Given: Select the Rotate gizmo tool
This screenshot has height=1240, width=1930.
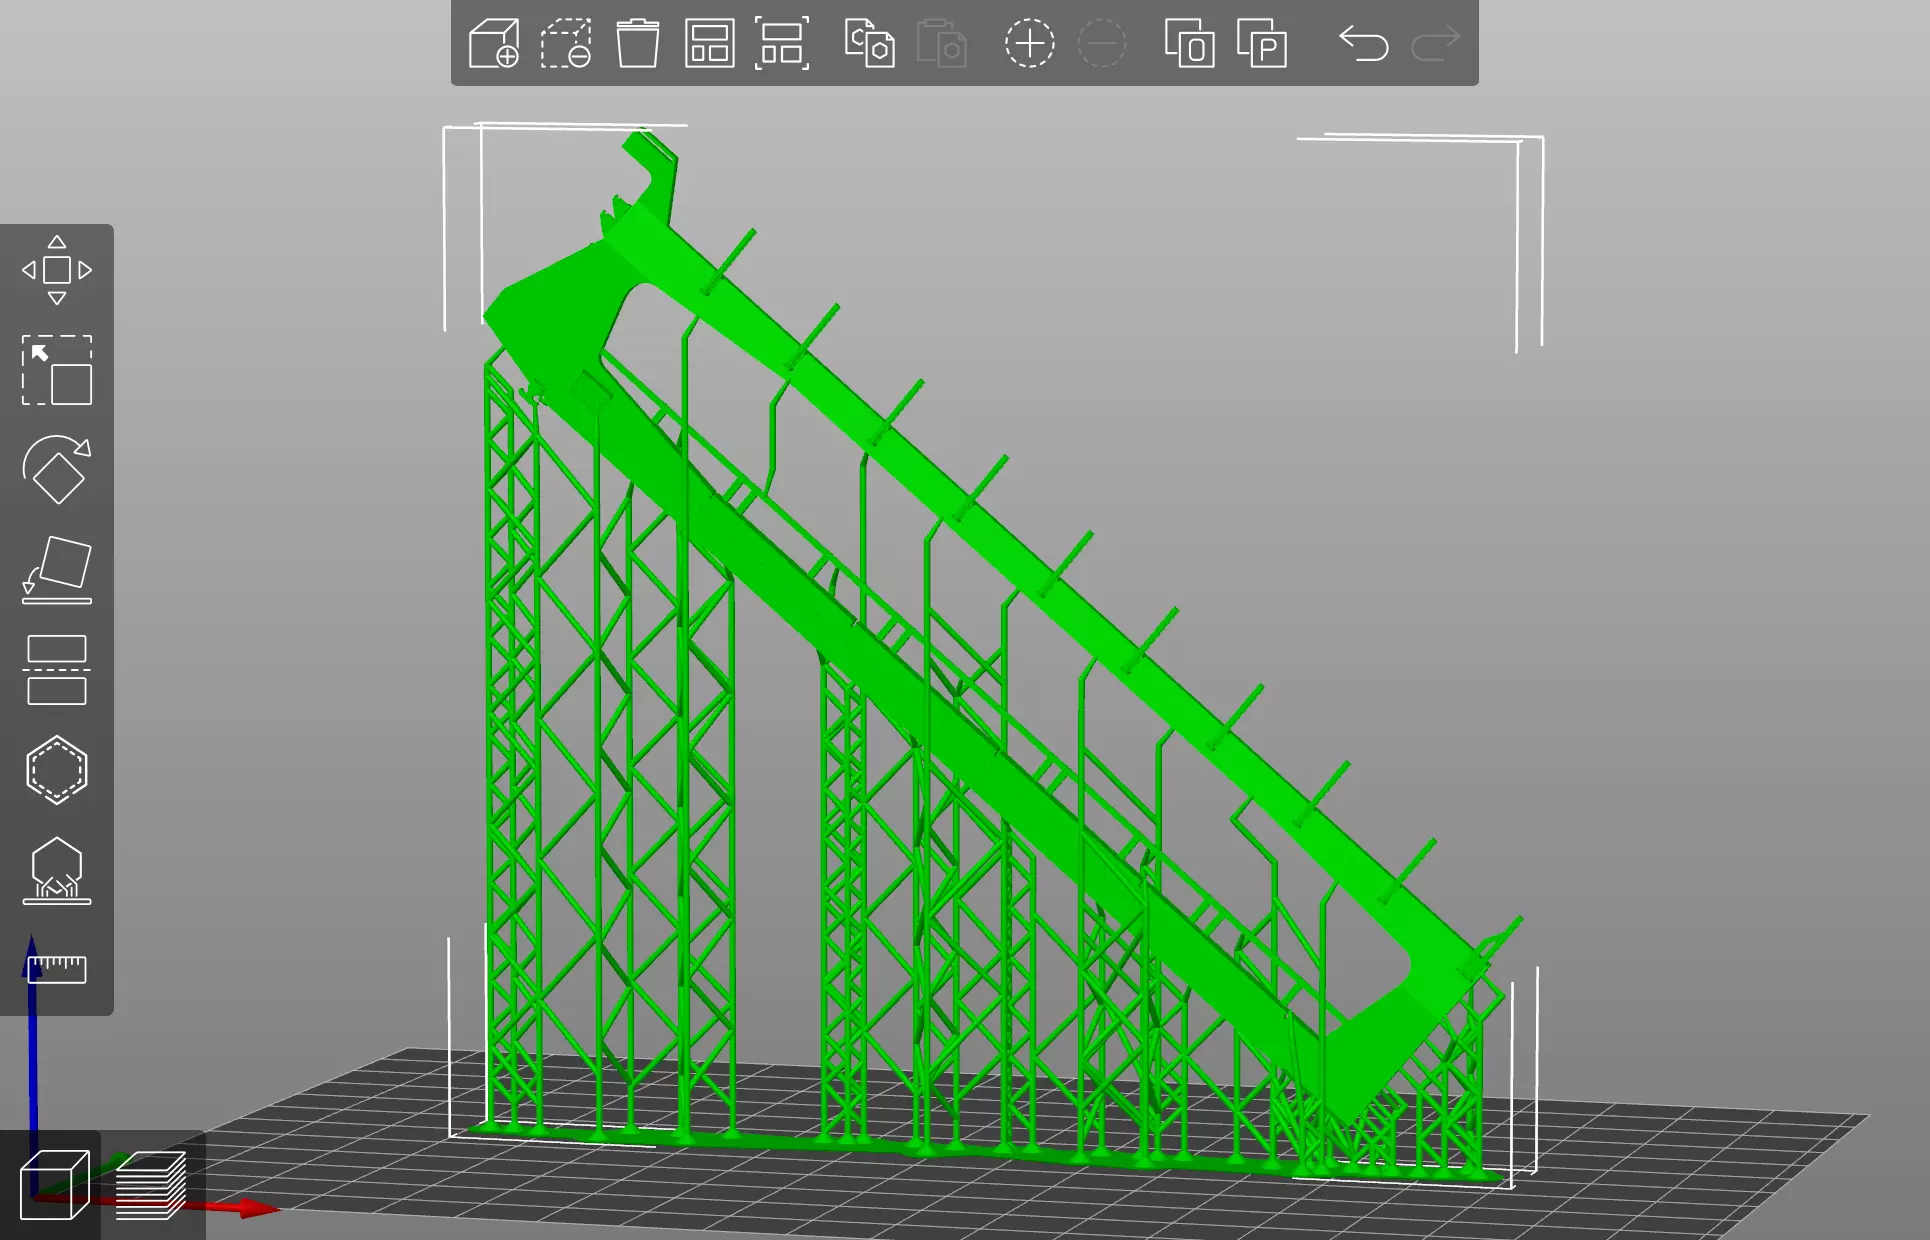Looking at the screenshot, I should click(x=57, y=470).
